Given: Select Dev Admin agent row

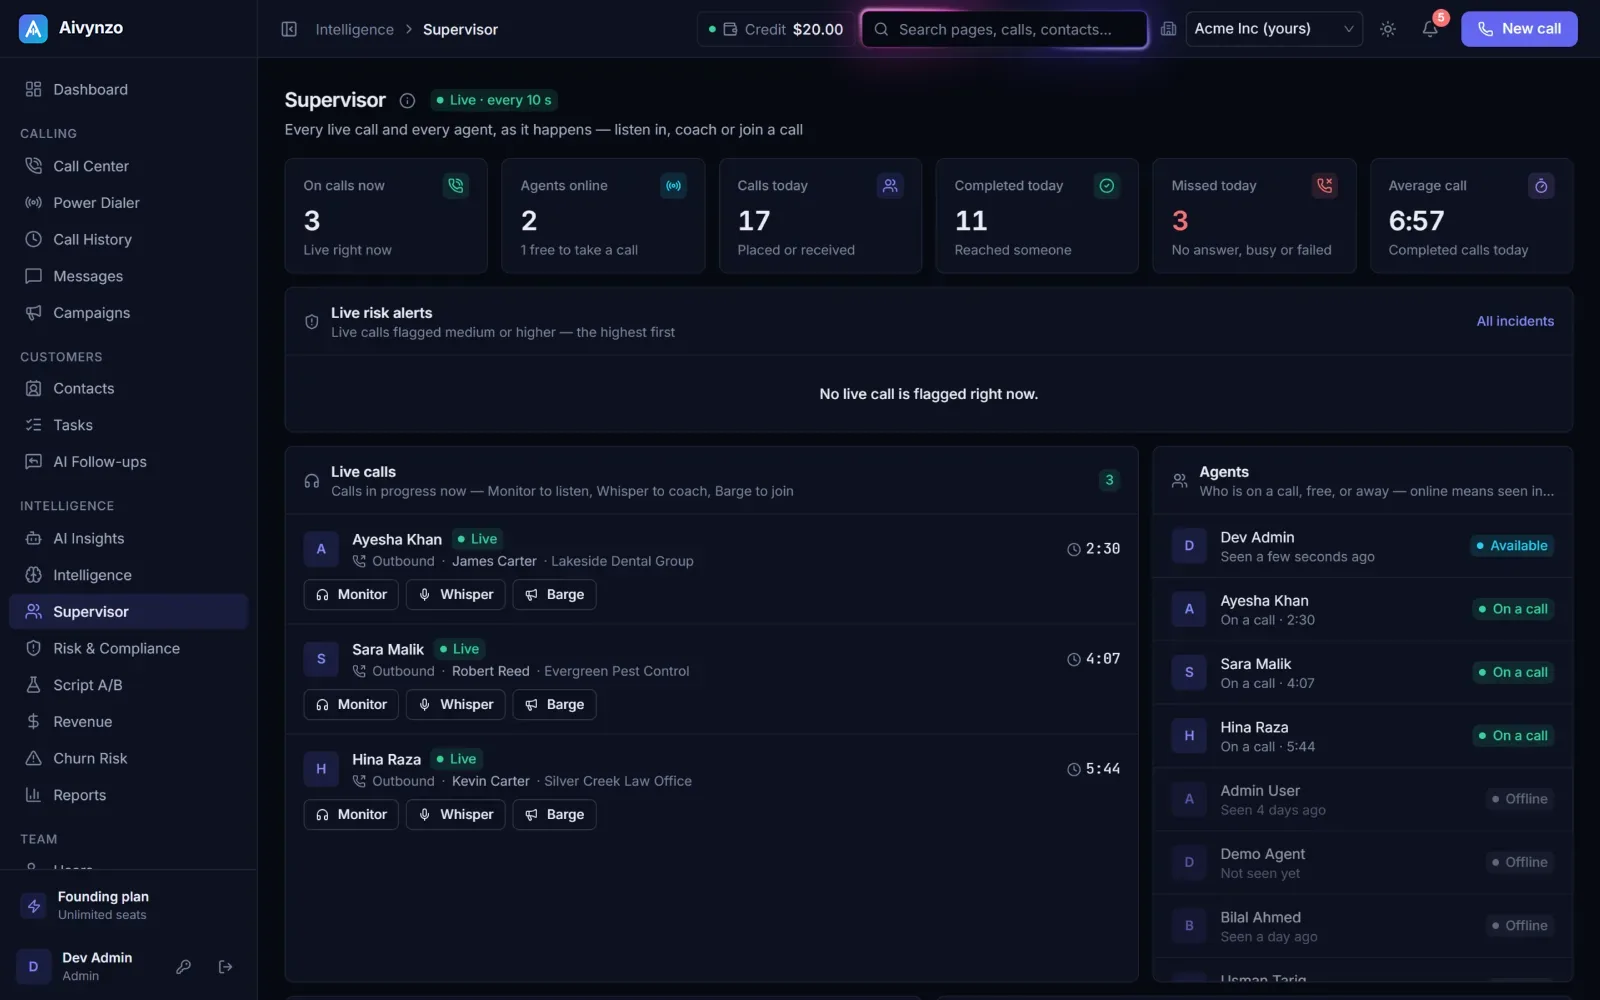Looking at the screenshot, I should (x=1362, y=546).
